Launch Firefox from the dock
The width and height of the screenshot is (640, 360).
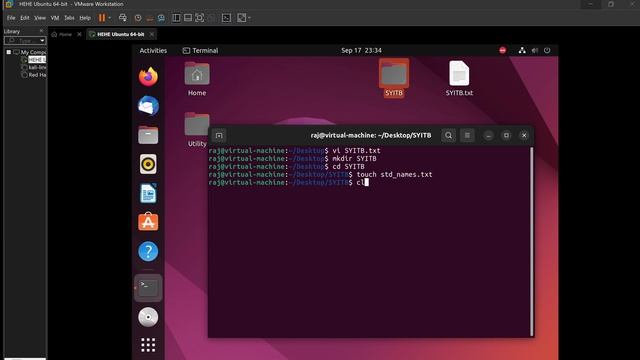pyautogui.click(x=148, y=77)
